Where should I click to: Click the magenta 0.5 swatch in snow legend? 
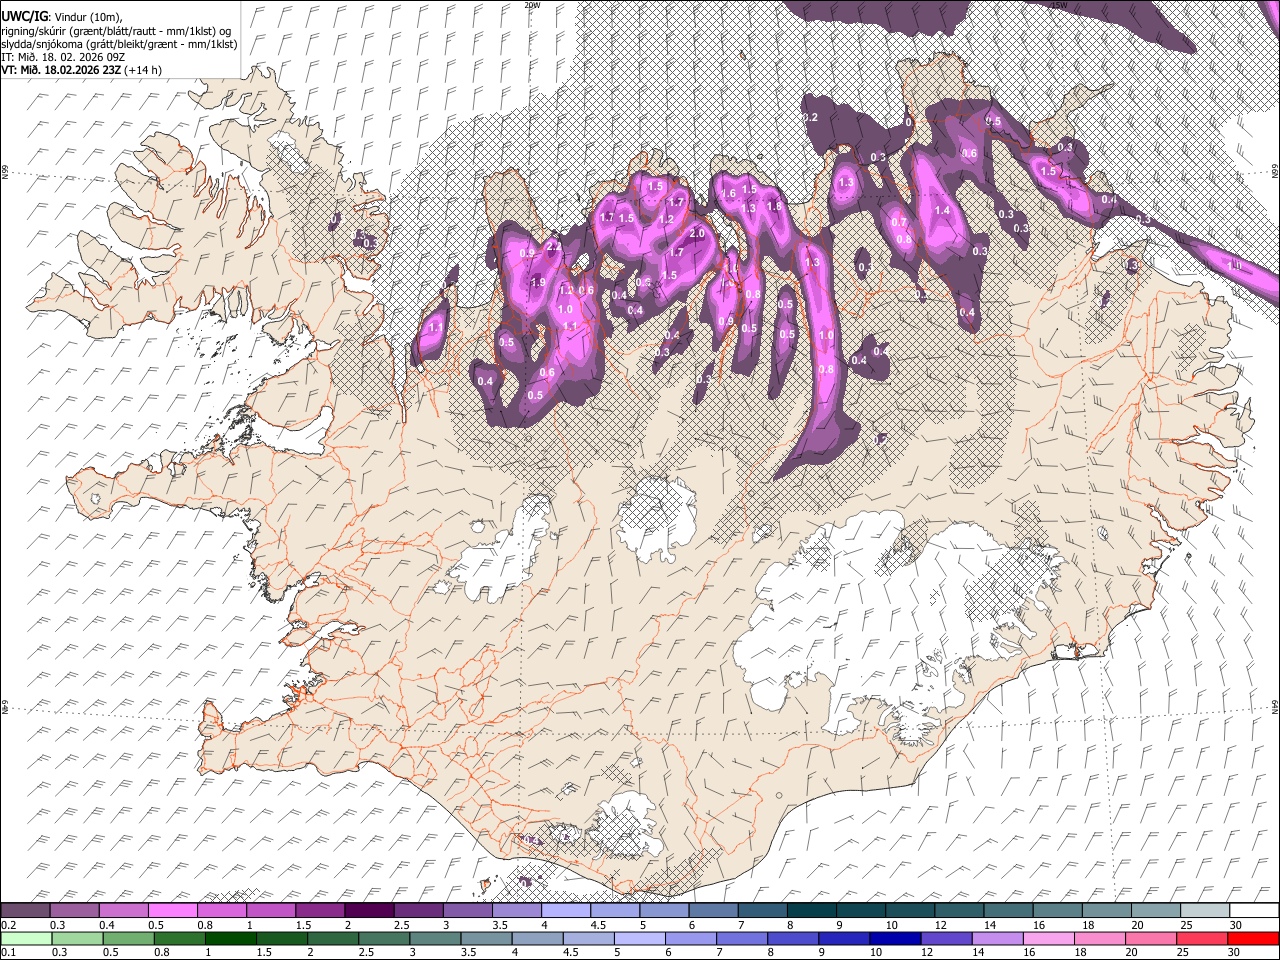173,911
